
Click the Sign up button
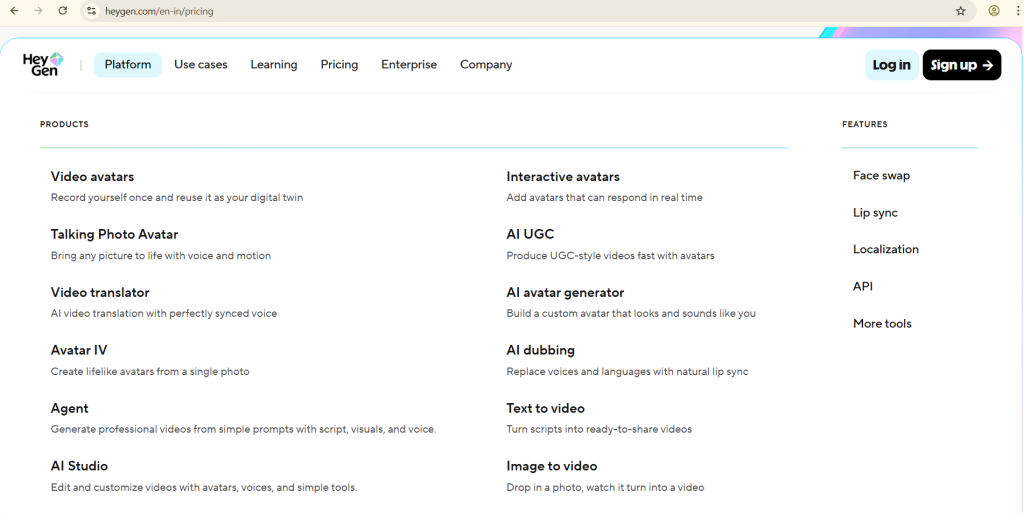tap(961, 65)
